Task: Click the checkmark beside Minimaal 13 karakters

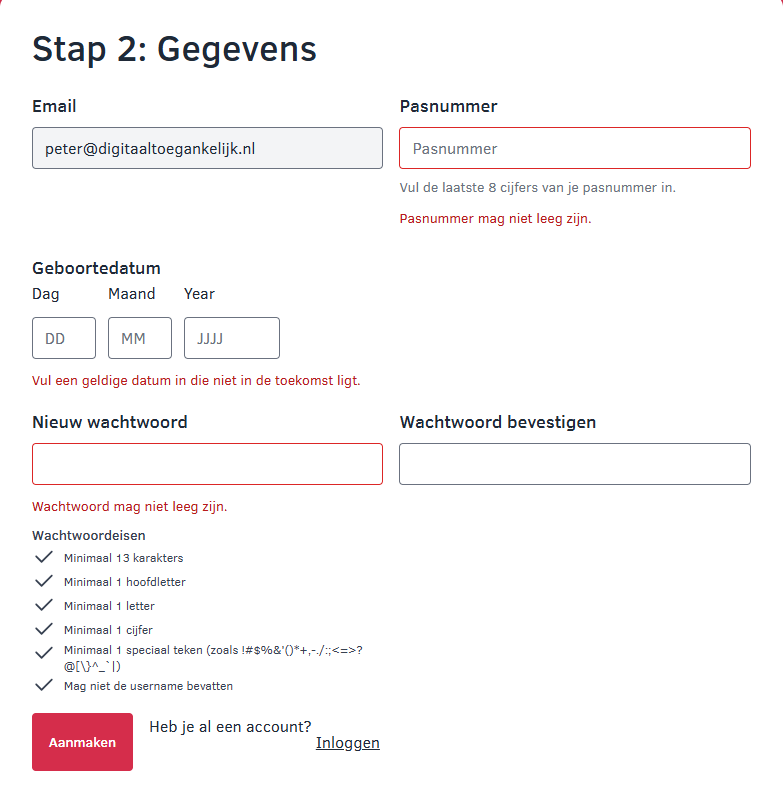Action: [43, 557]
